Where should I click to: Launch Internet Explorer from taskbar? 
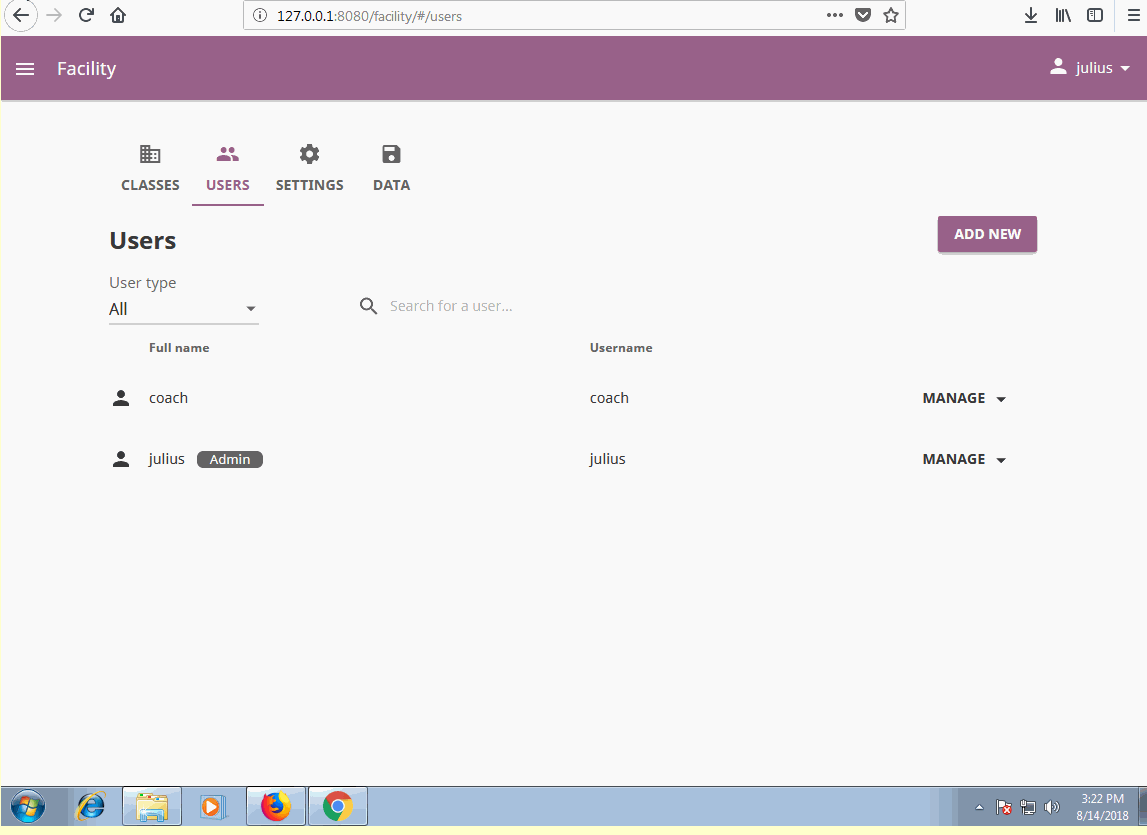91,806
